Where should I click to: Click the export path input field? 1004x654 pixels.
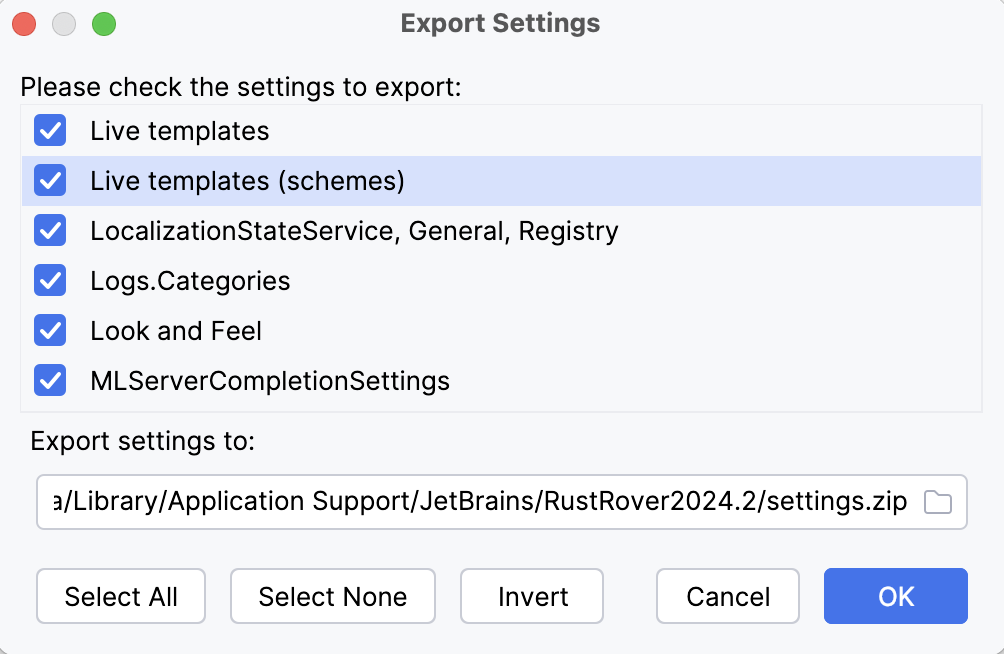(x=450, y=501)
